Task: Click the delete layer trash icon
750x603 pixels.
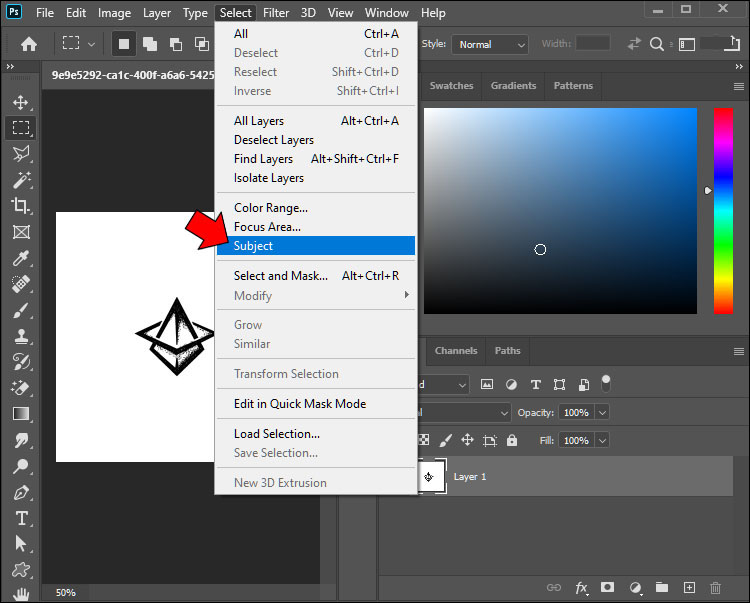Action: tap(715, 588)
